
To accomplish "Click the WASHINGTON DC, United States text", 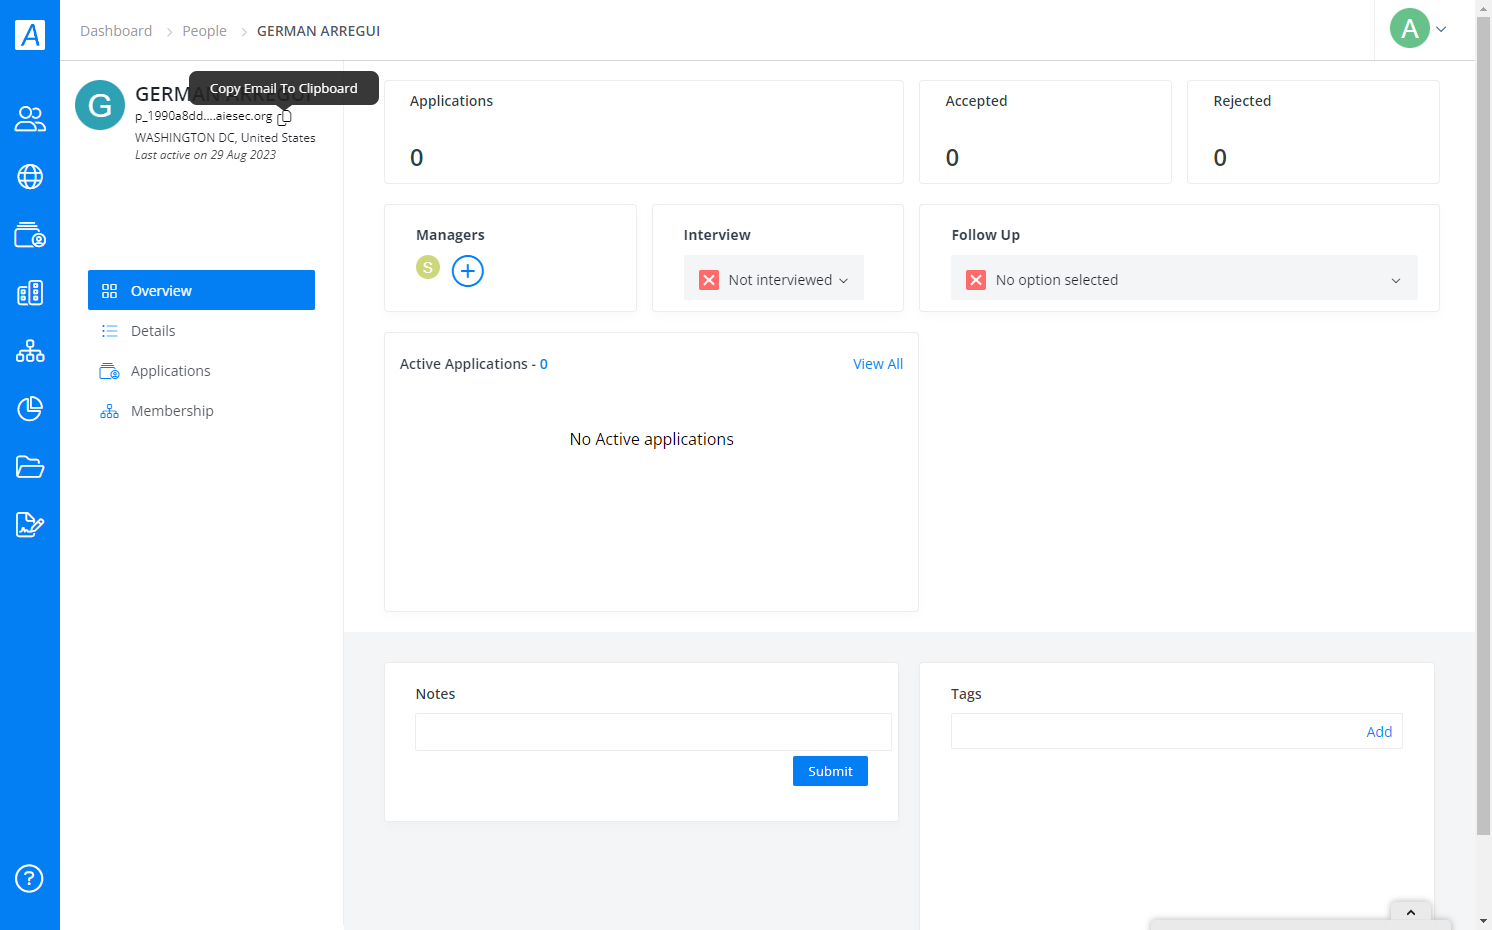I will coord(225,138).
